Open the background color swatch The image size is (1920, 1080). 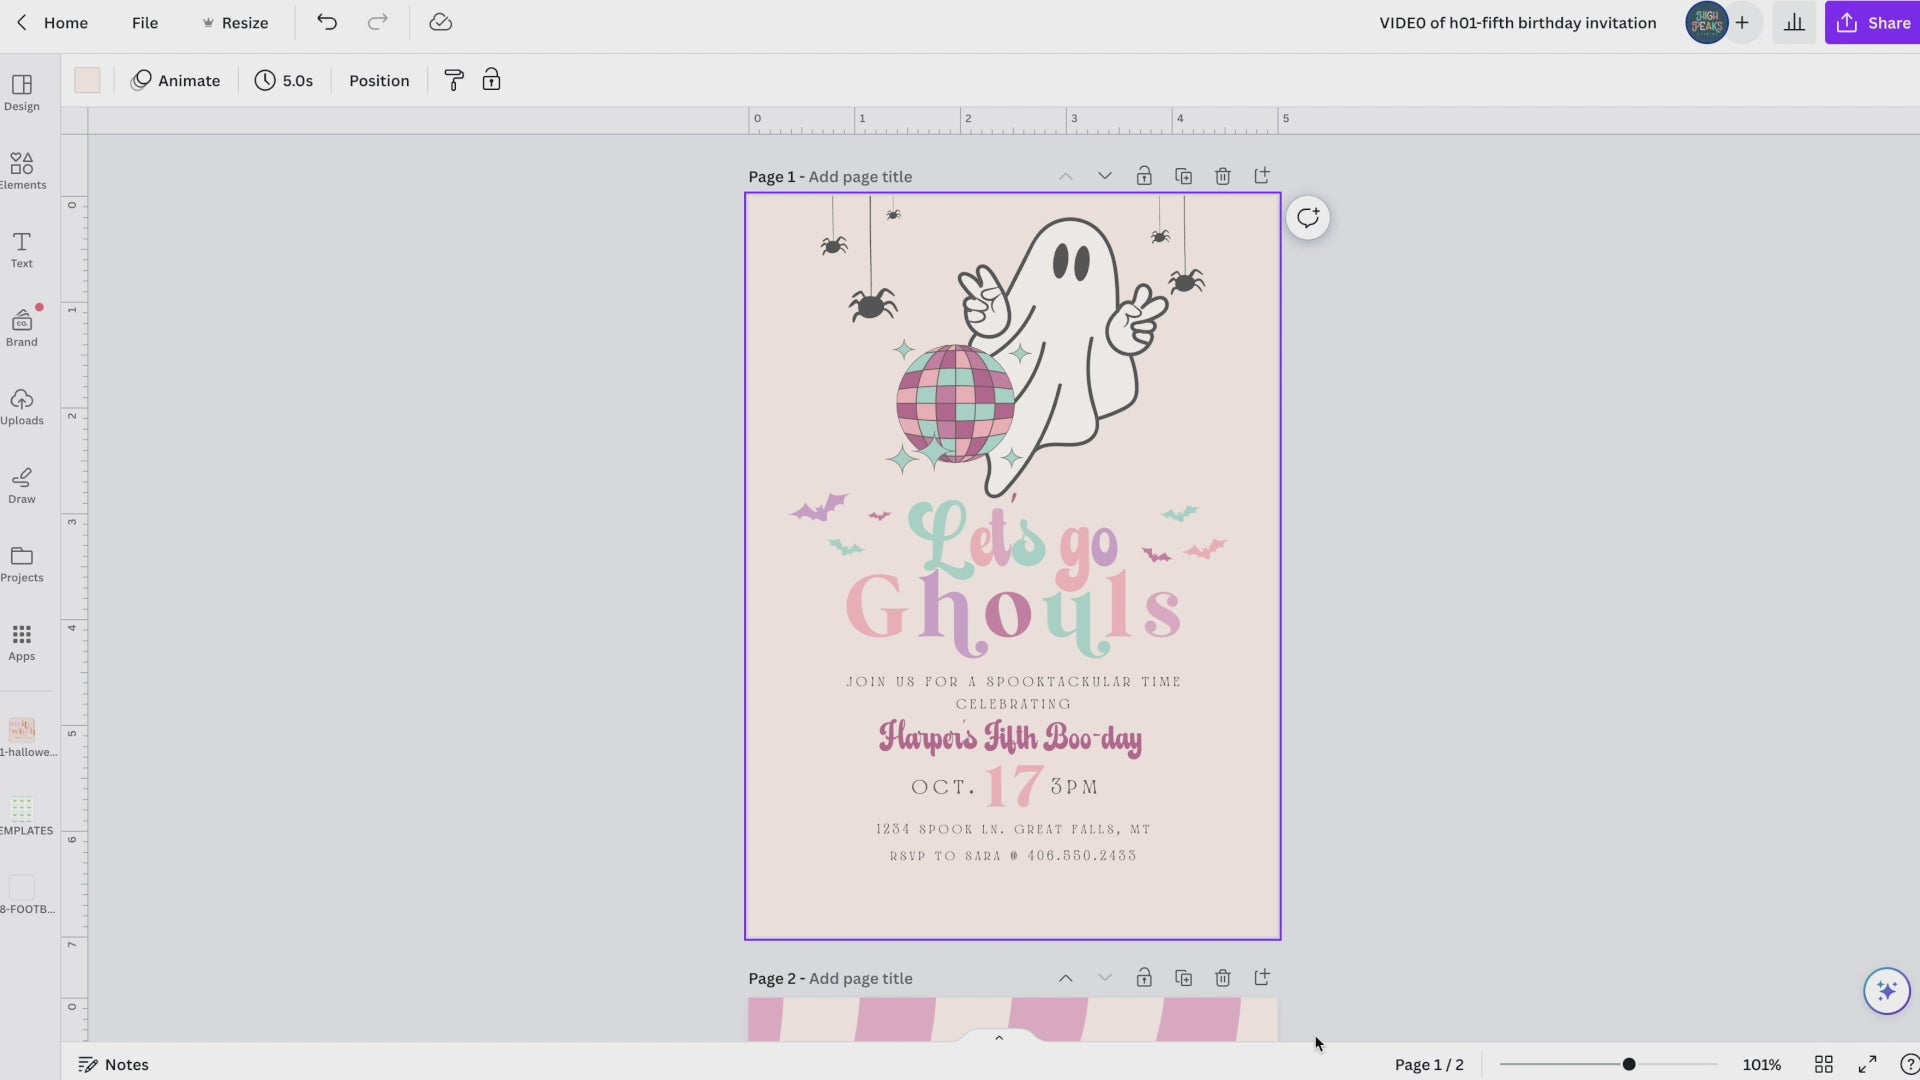87,80
